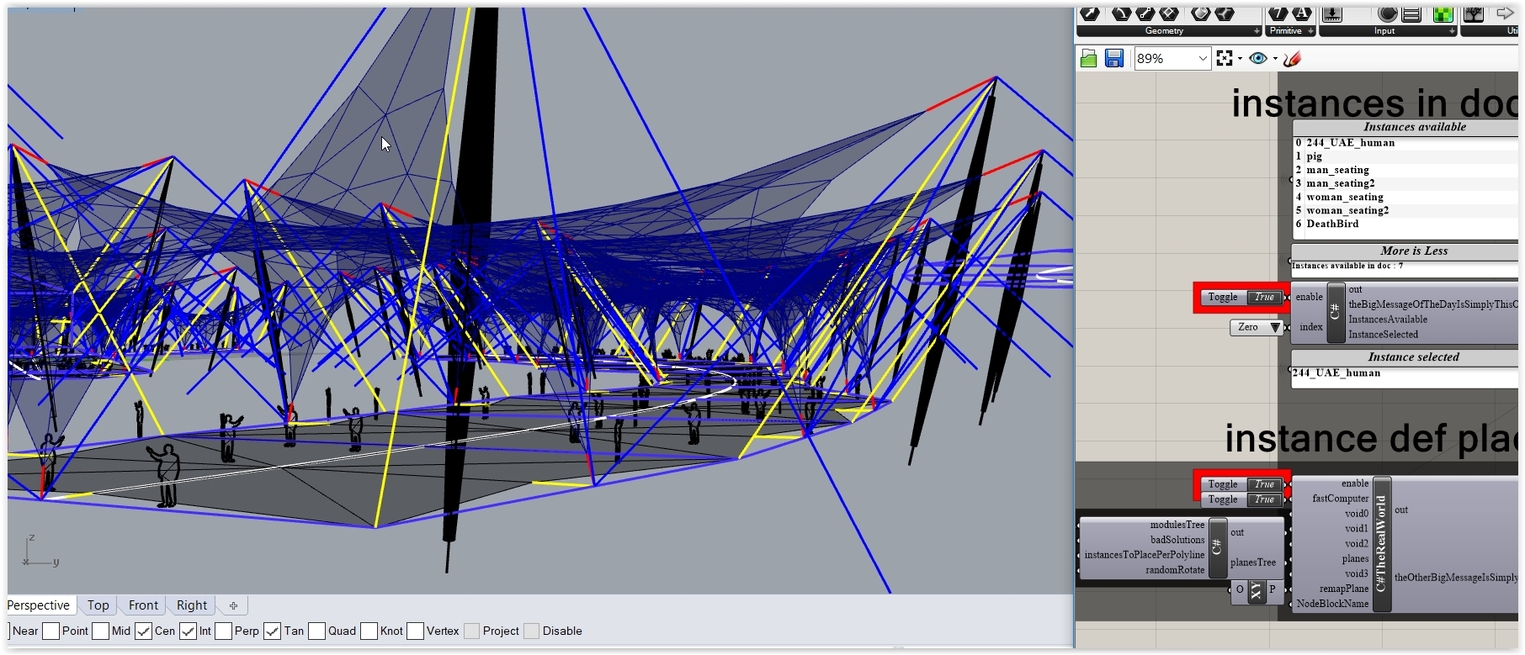Screen dimensions: 1525x655
Task: Save the Grasshopper document with the floppy icon
Action: (x=1114, y=58)
